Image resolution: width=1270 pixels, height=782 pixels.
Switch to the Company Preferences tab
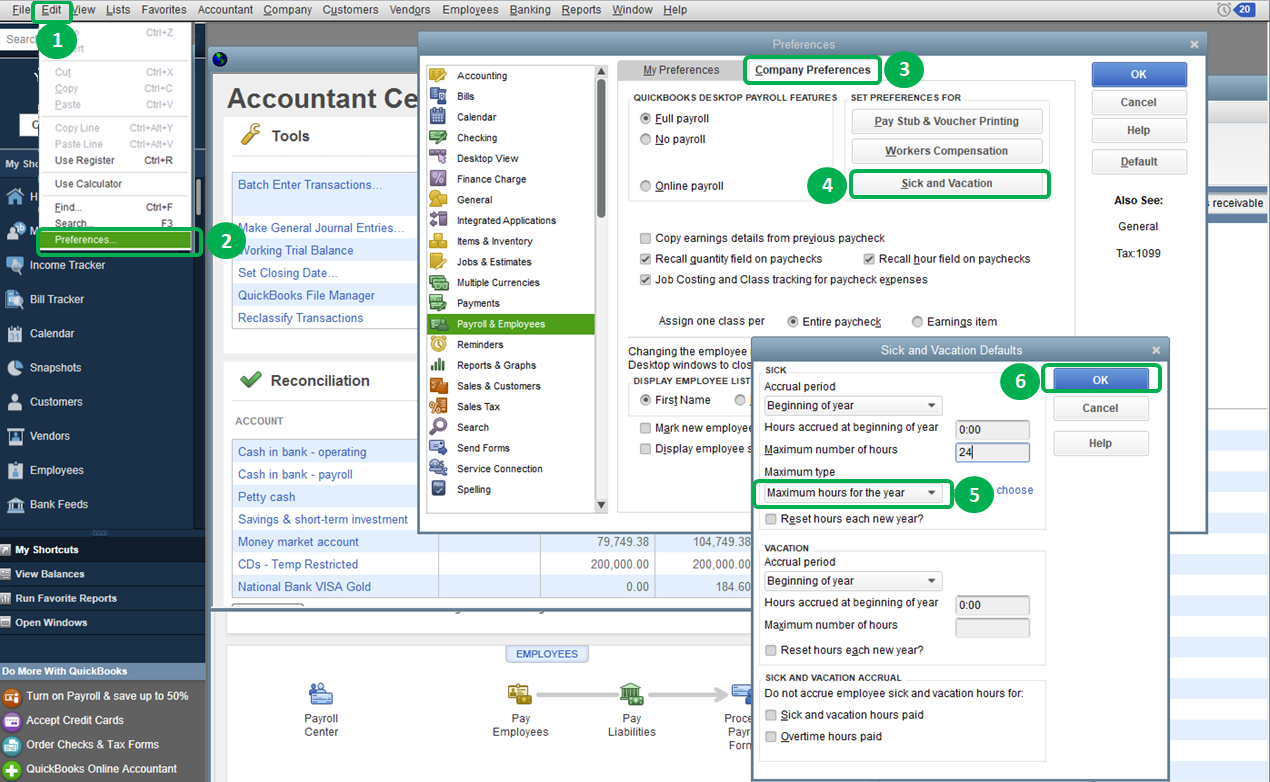[813, 70]
